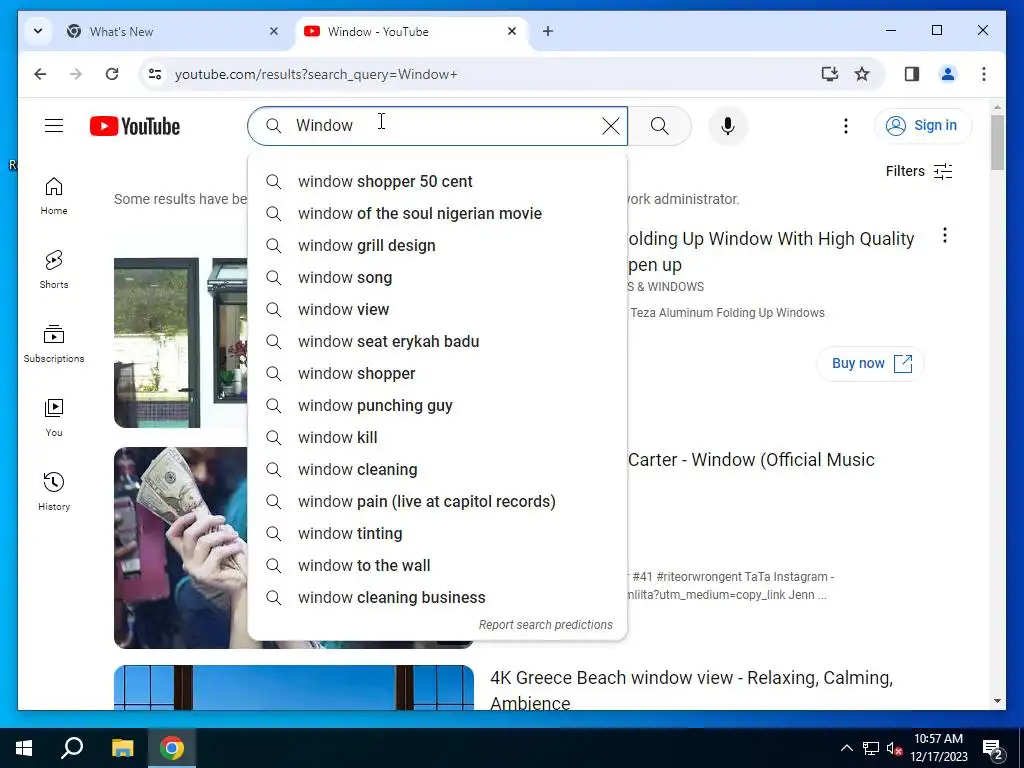Image resolution: width=1024 pixels, height=768 pixels.
Task: Choose the plain 'window cleaning' suggestion
Action: 438,470
